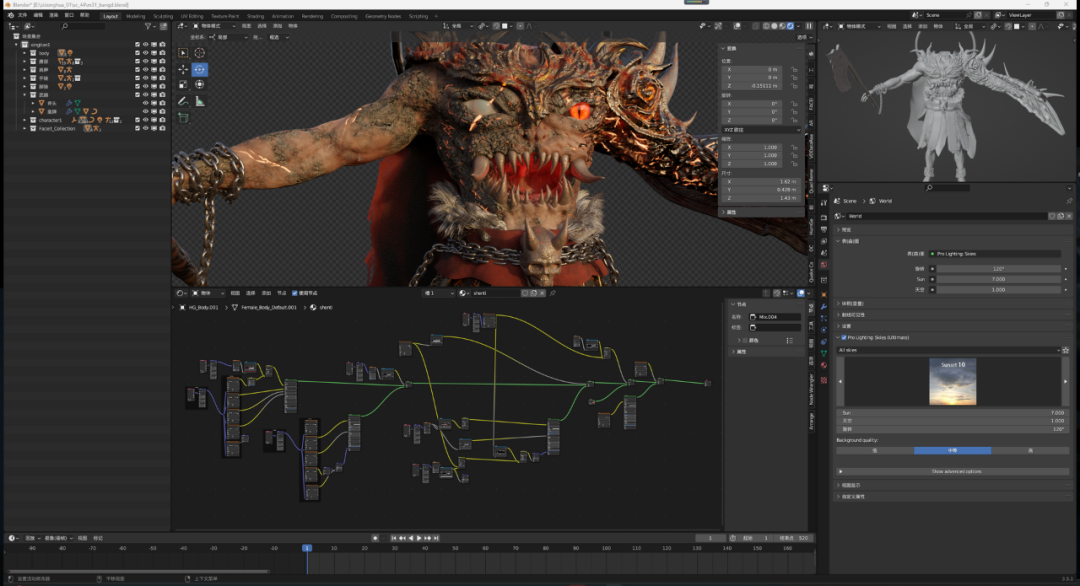This screenshot has width=1080, height=586.
Task: Choose the 3D Cursor tool
Action: [x=199, y=52]
